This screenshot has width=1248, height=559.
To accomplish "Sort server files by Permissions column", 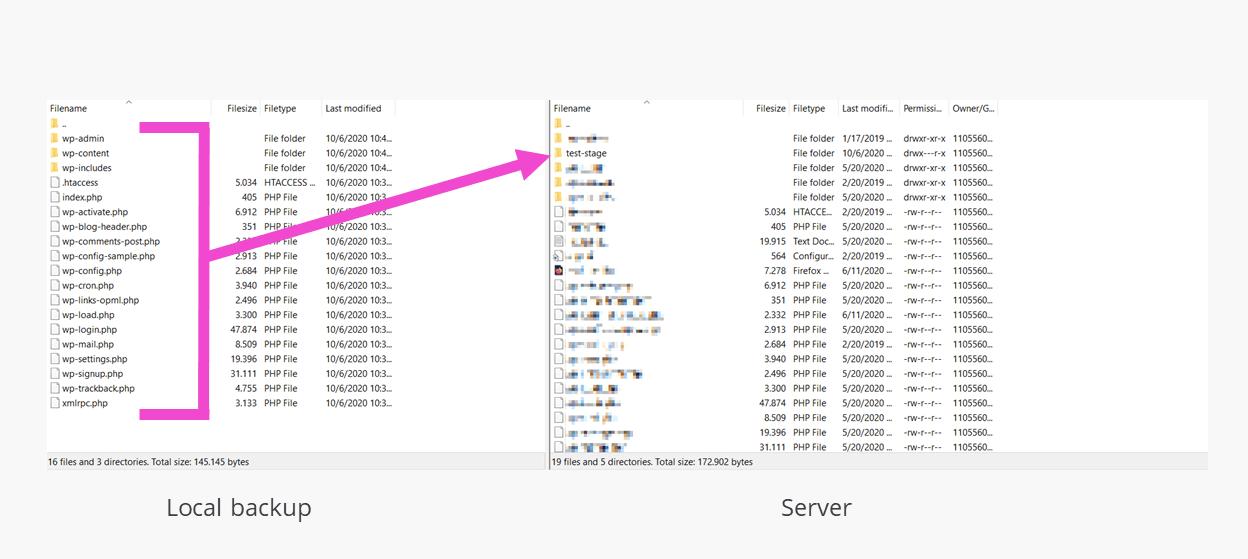I will pos(922,108).
